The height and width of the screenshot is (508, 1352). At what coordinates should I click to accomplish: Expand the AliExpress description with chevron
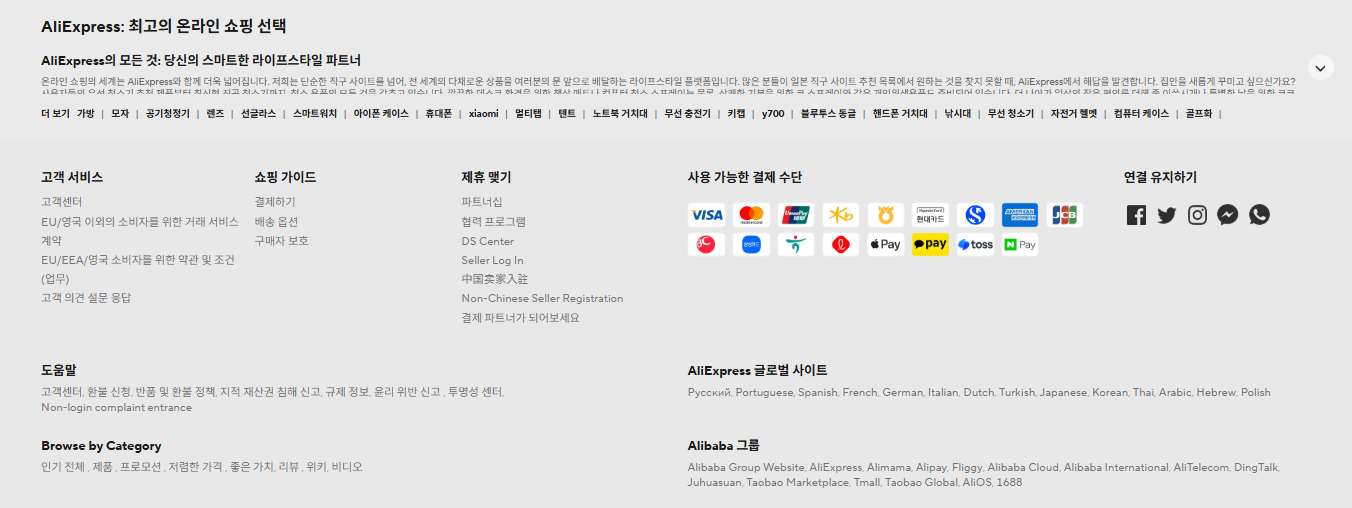pyautogui.click(x=1320, y=68)
